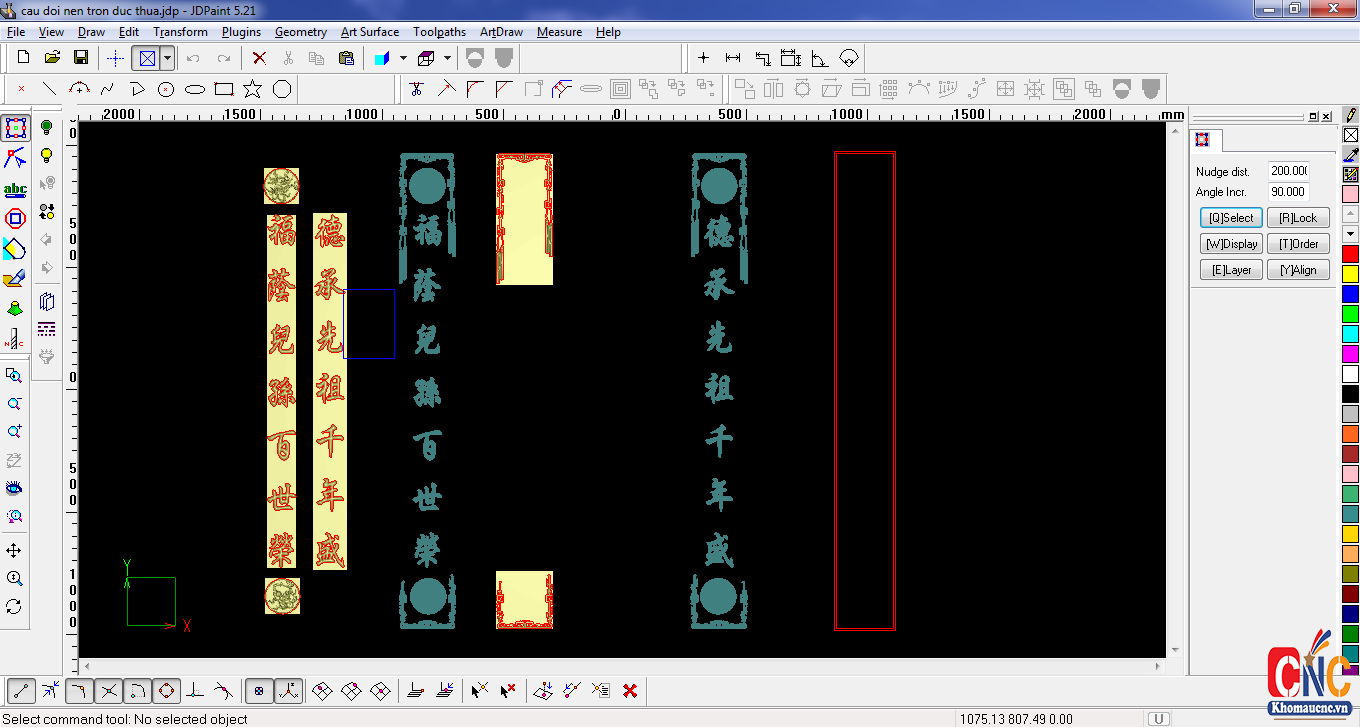Click the red X delete icon
This screenshot has width=1360, height=728.
259,58
